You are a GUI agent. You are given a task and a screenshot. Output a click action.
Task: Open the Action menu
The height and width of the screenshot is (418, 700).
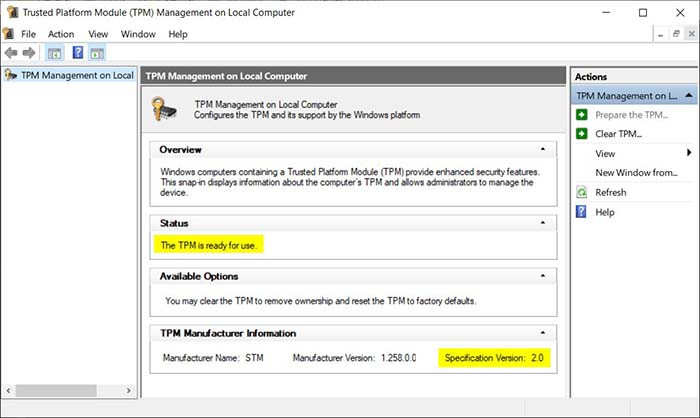(x=61, y=34)
